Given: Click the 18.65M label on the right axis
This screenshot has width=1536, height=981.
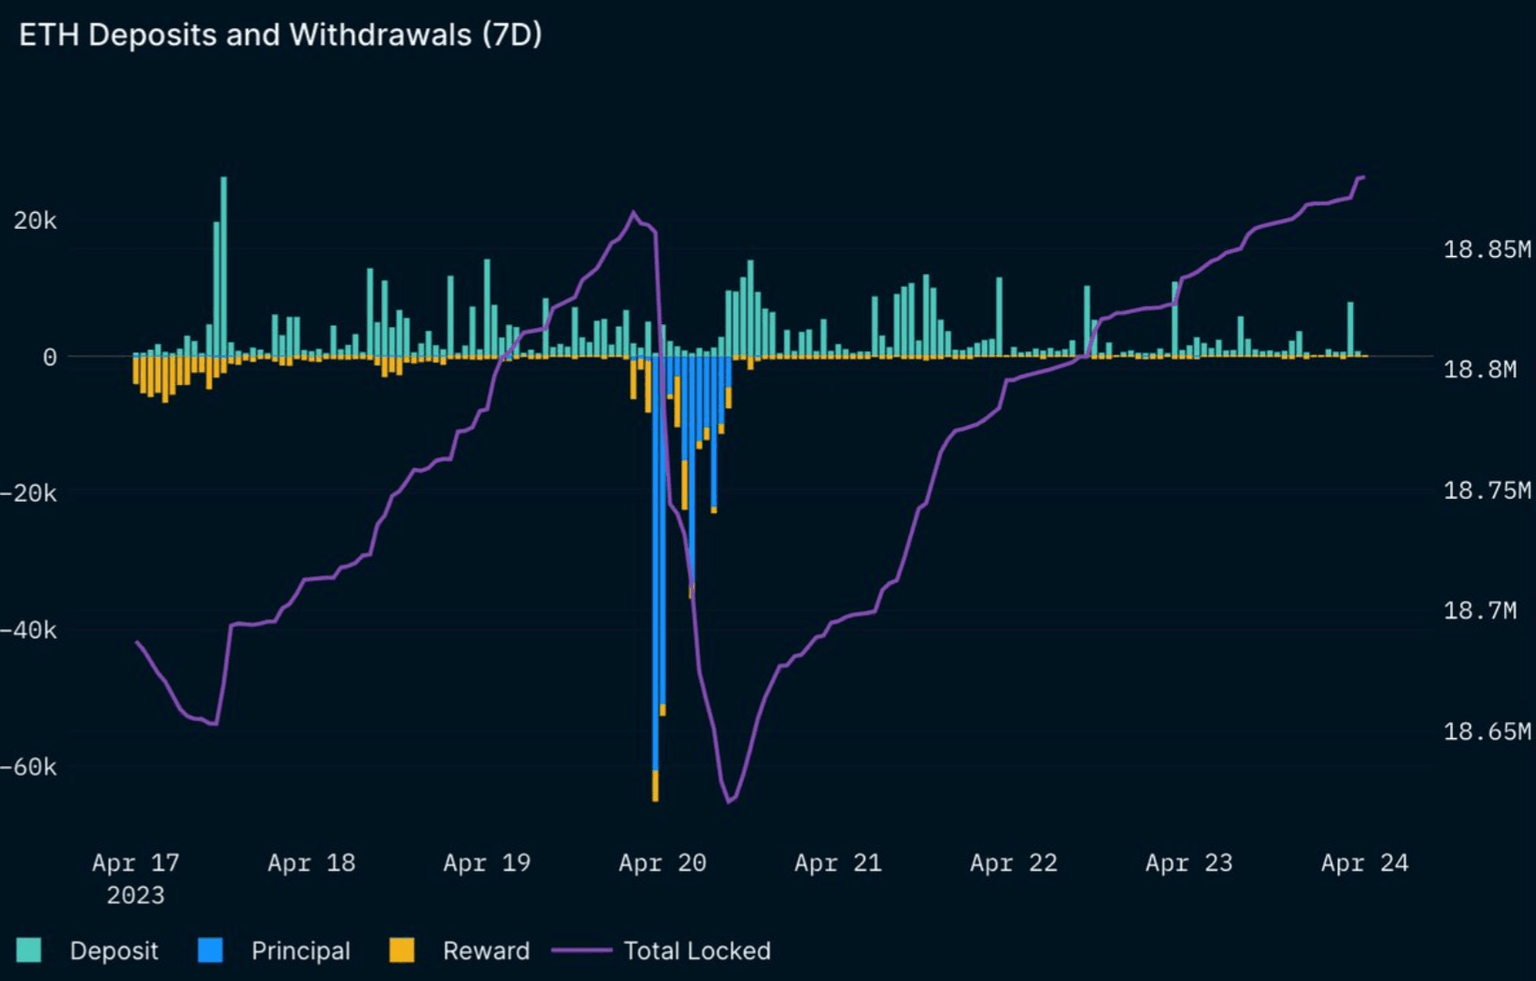Looking at the screenshot, I should coord(1489,734).
